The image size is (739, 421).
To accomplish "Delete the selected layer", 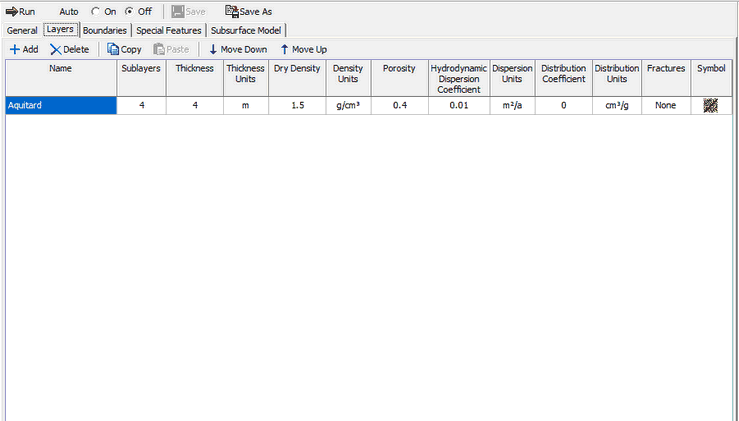I will (56, 49).
